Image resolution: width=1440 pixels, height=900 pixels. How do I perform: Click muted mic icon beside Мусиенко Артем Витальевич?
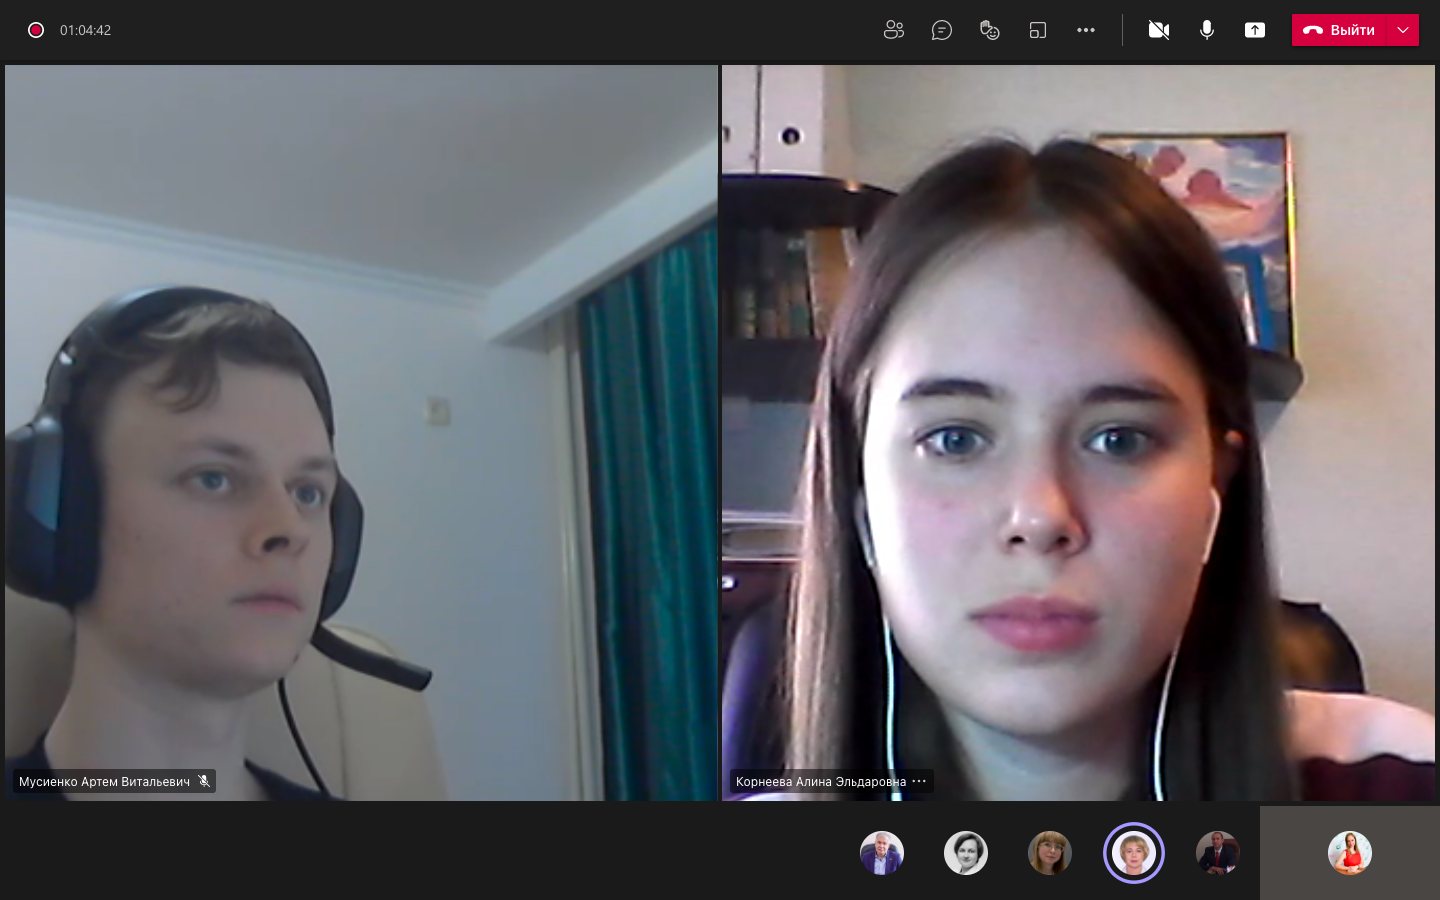[x=204, y=781]
